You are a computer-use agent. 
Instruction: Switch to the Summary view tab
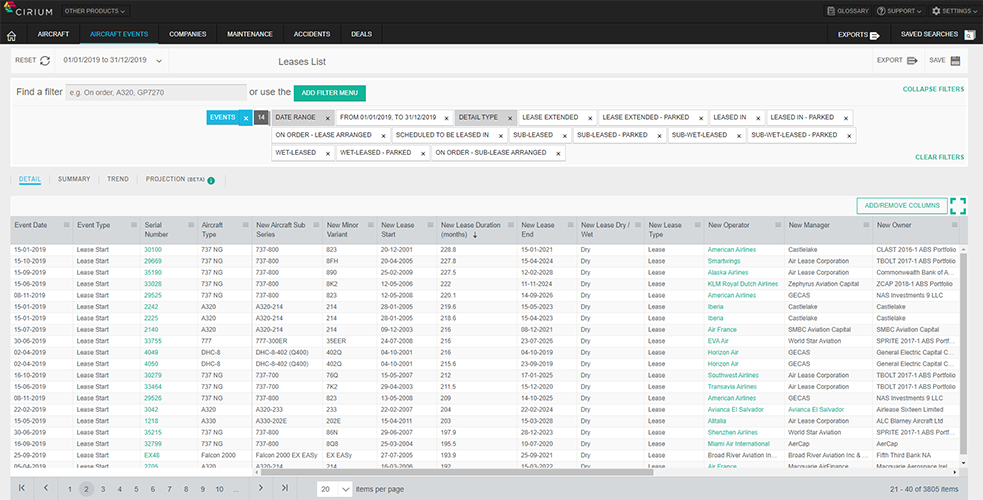[74, 179]
